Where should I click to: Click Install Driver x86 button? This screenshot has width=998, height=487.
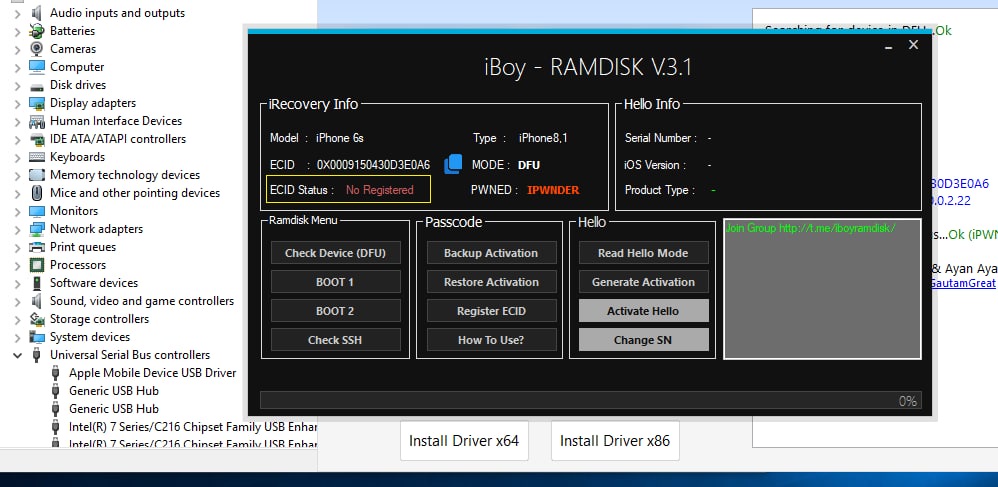point(615,441)
